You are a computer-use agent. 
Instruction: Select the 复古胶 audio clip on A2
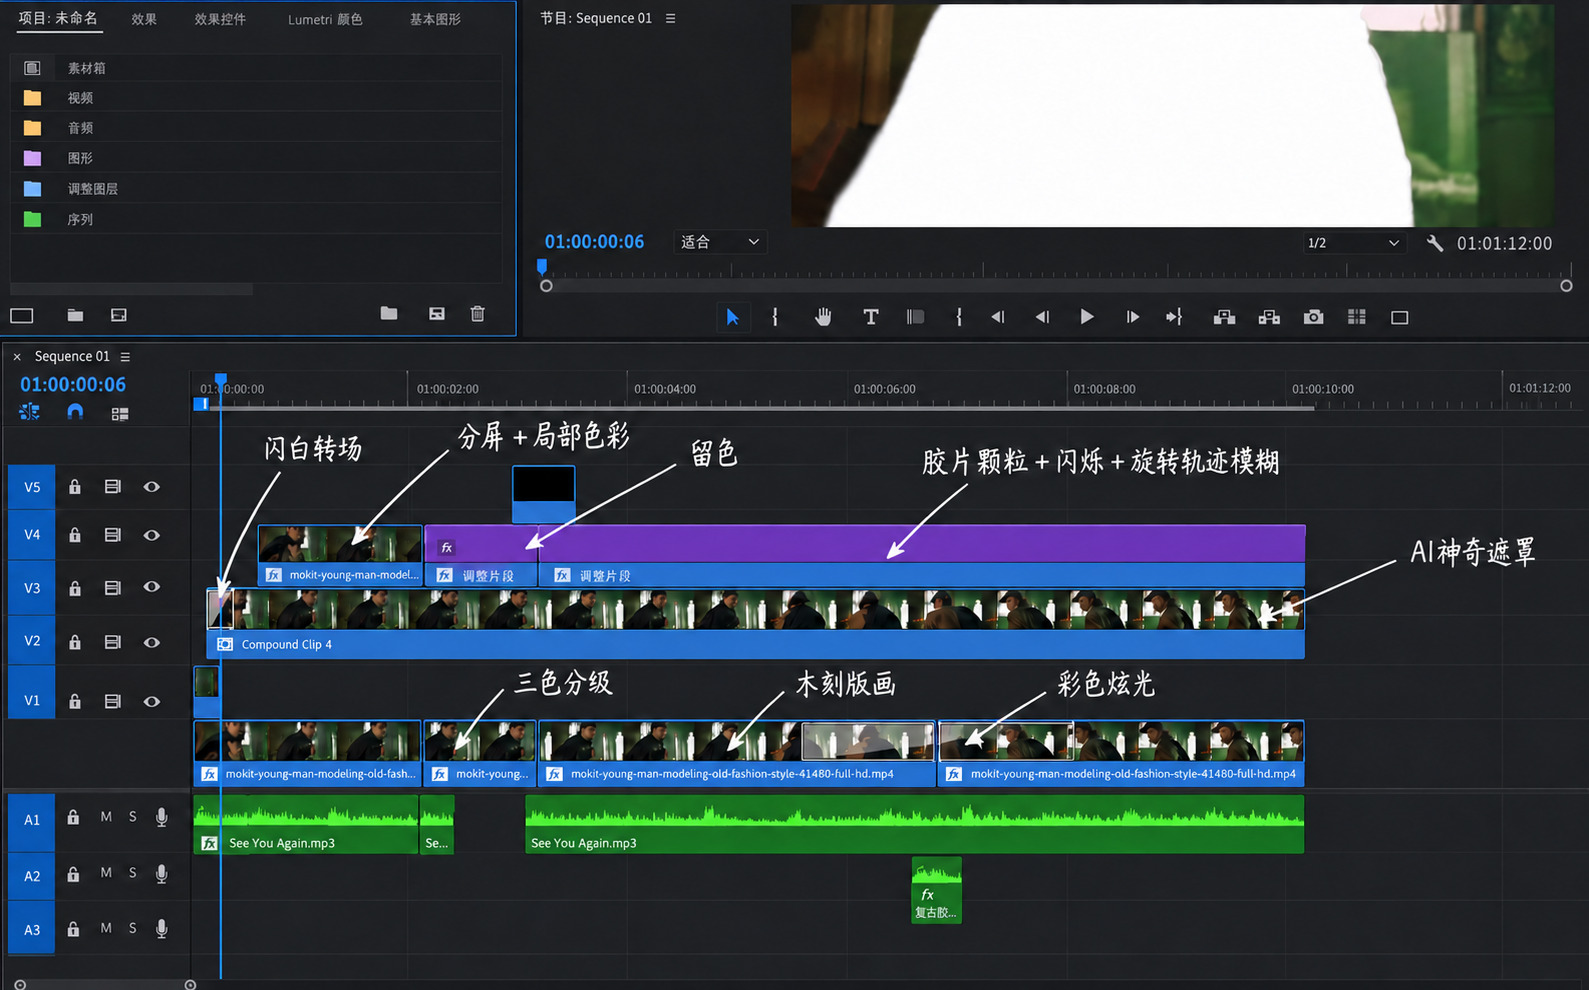click(936, 890)
